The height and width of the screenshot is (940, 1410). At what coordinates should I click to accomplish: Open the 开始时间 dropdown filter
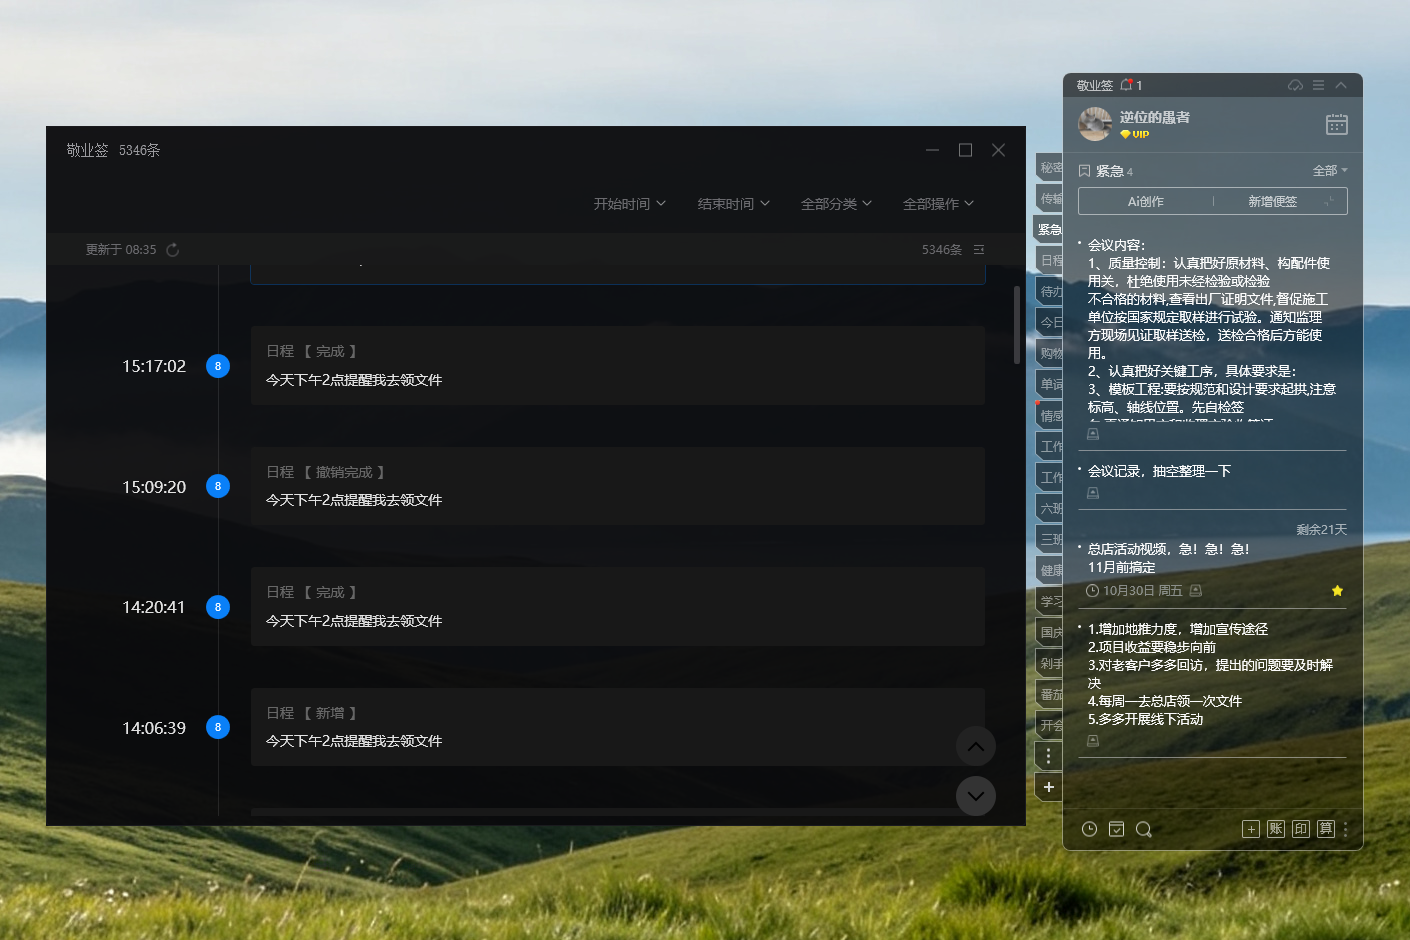click(630, 204)
